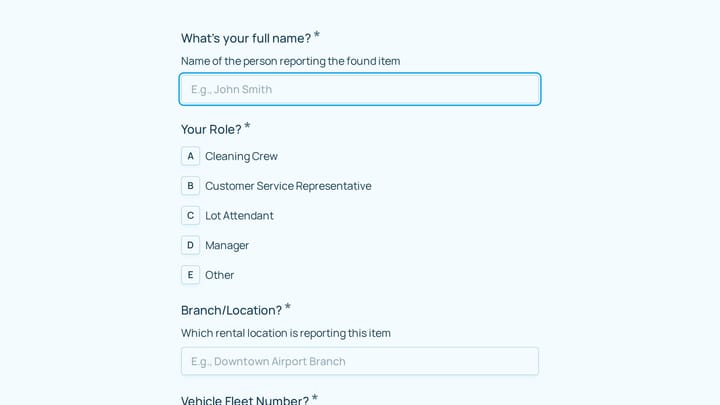Click the required asterisk beside Branch/Location
Viewport: 720px width, 405px height.
point(287,307)
